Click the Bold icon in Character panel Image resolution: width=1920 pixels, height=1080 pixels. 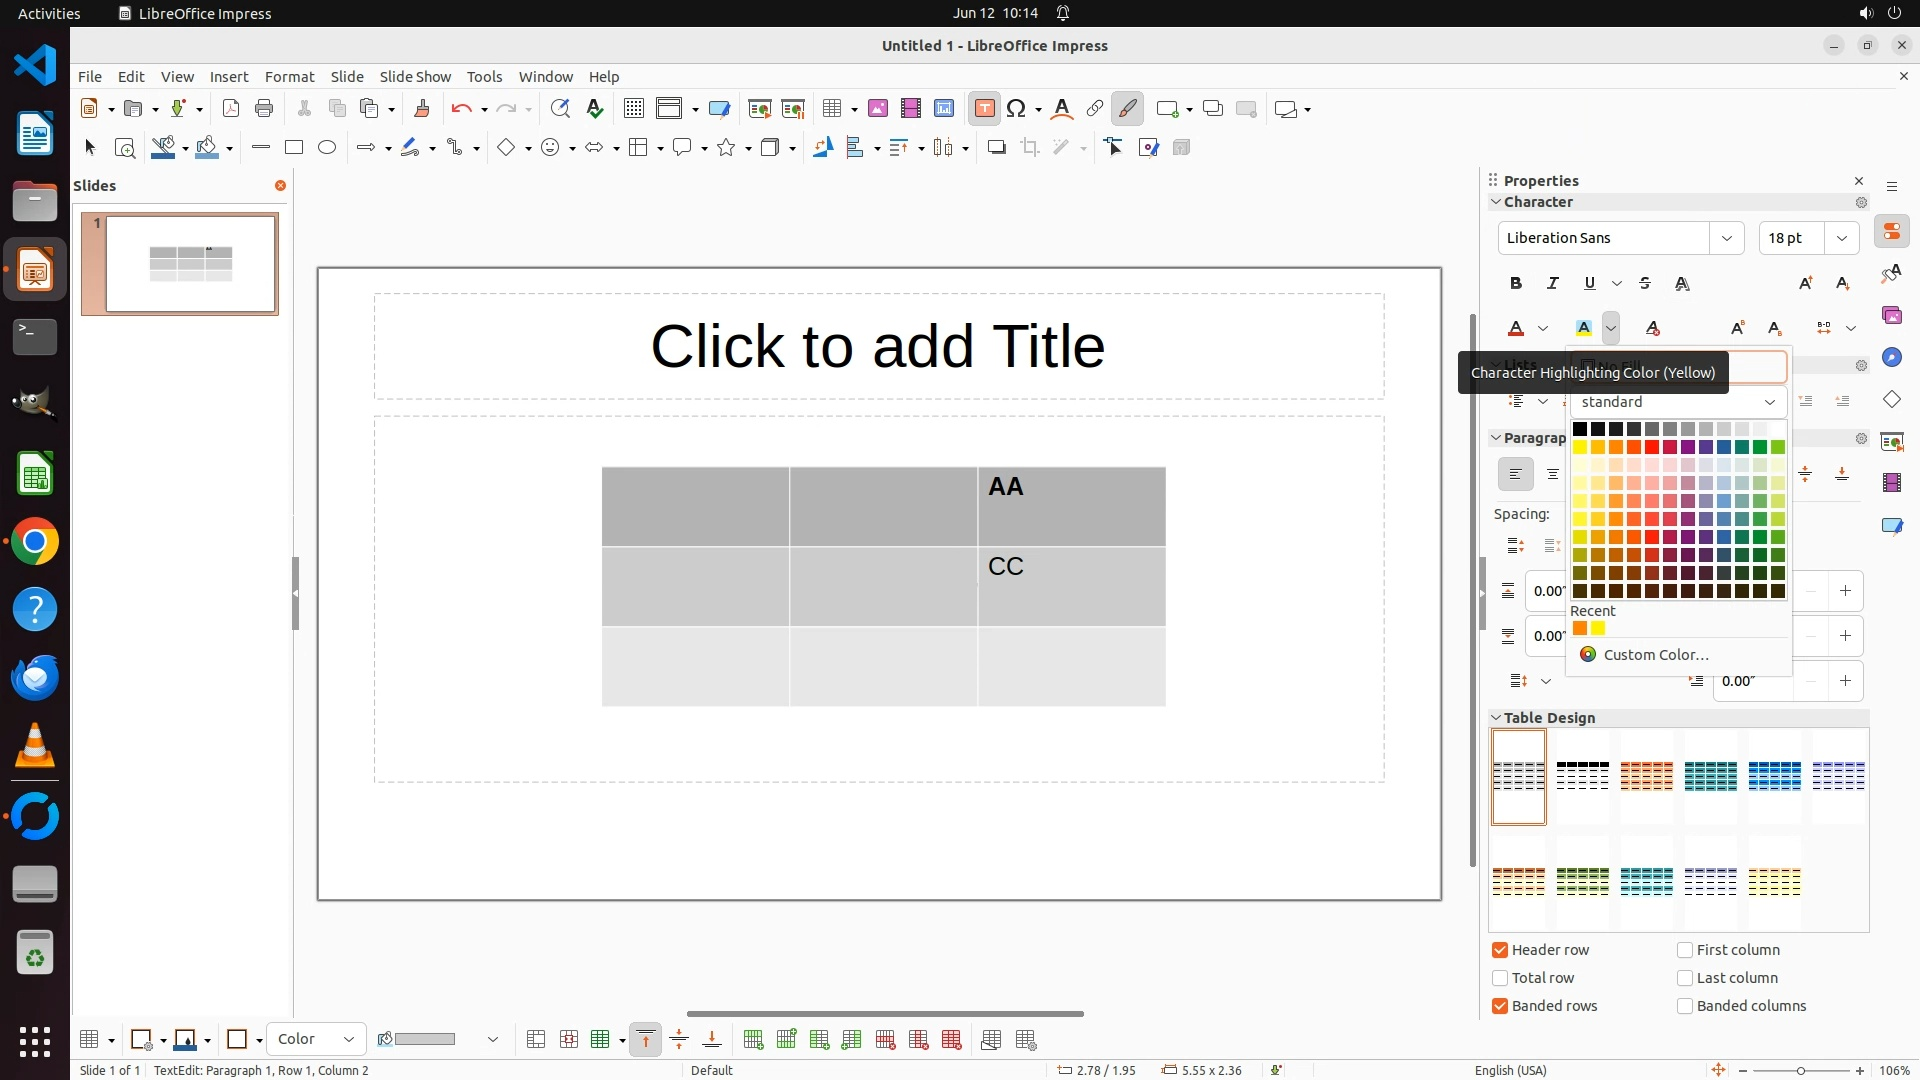click(1516, 284)
